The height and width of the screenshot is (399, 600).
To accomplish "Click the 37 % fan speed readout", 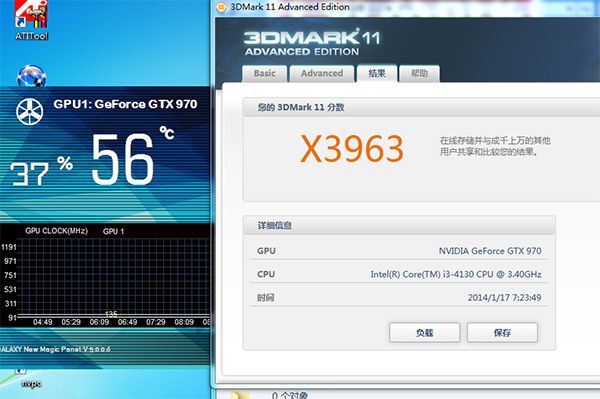I will click(x=41, y=171).
